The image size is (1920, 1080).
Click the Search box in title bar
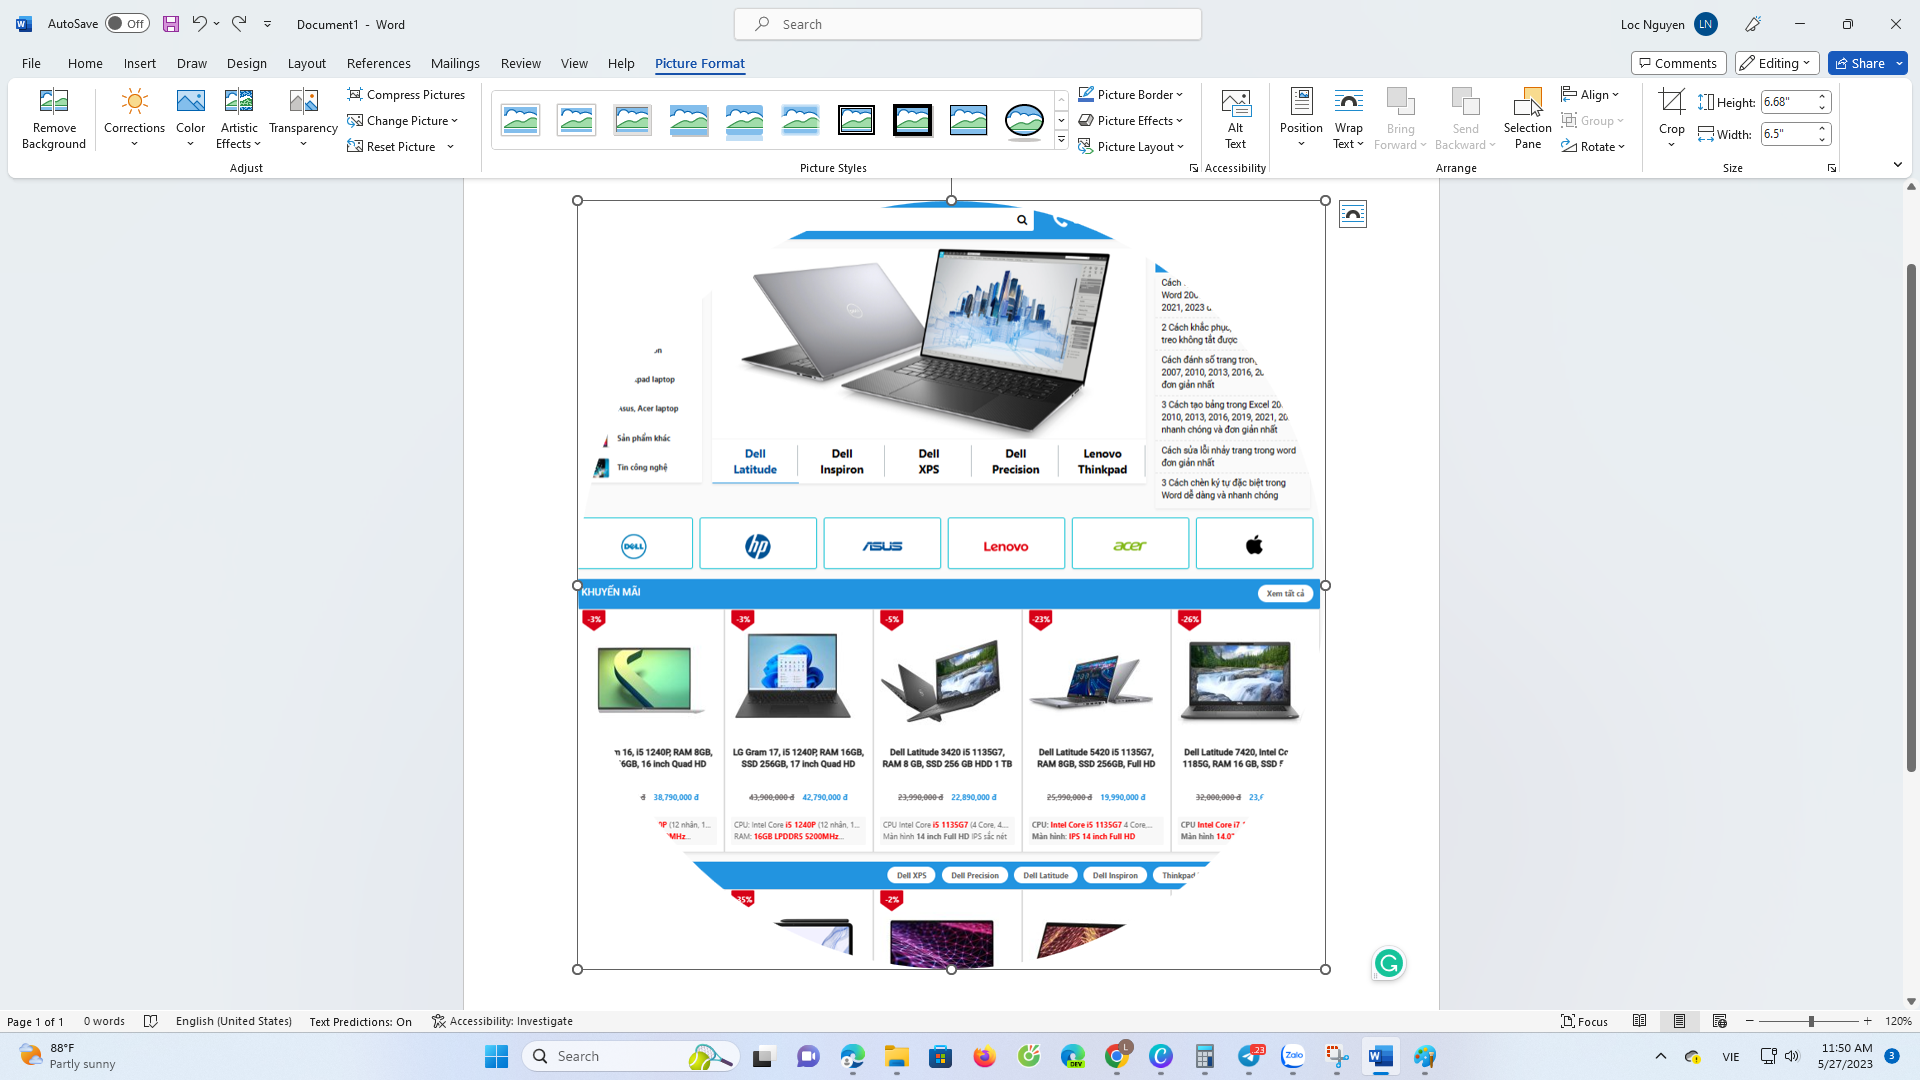[967, 24]
